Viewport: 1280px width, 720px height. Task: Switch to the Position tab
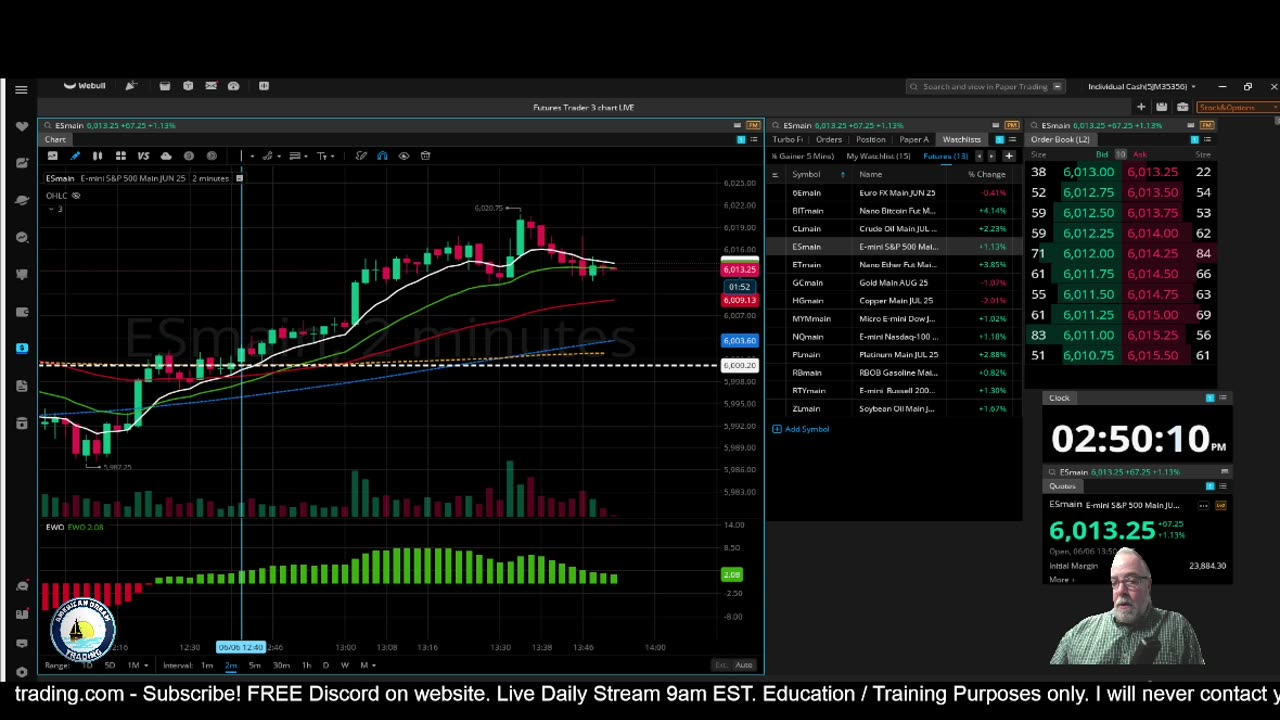click(870, 140)
